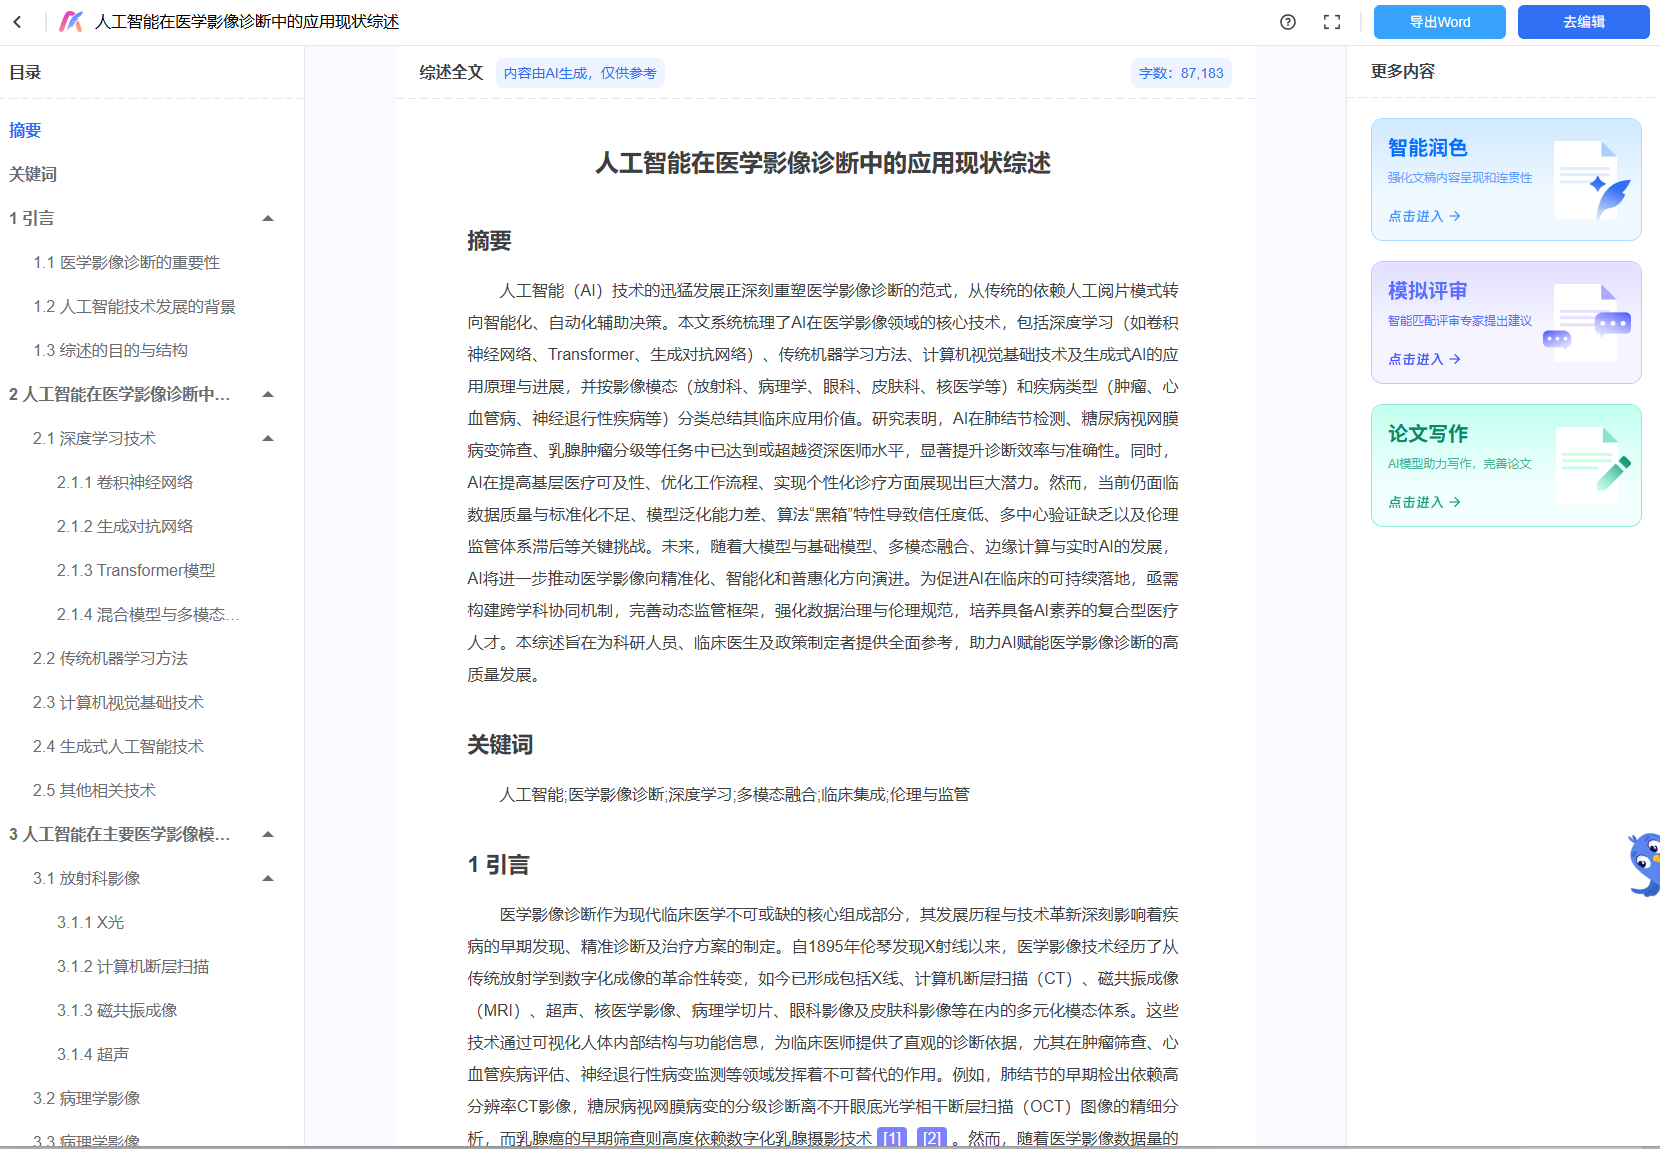
Task: Click the 综述全文 header label
Action: (x=451, y=72)
